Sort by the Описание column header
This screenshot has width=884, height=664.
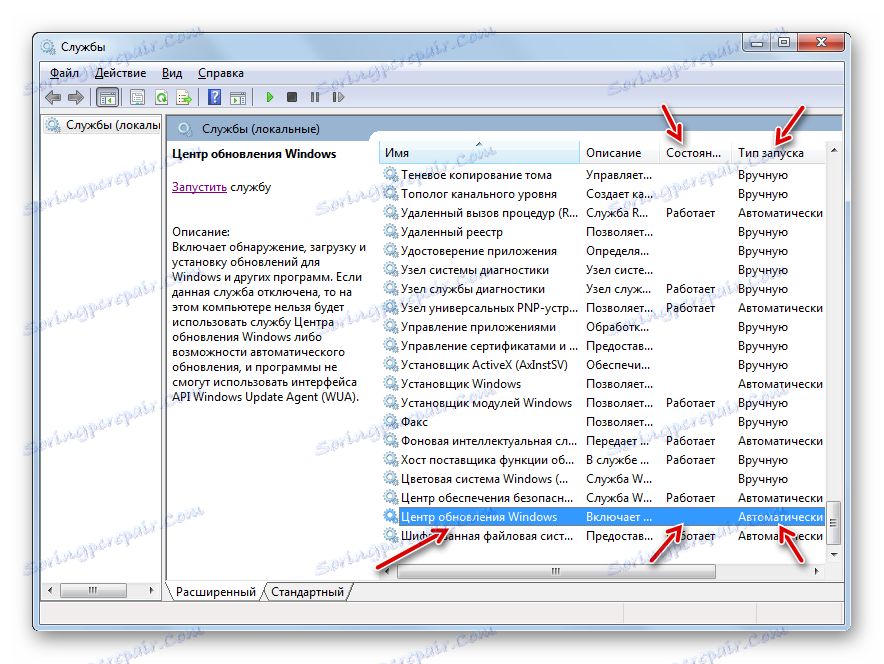click(x=619, y=153)
